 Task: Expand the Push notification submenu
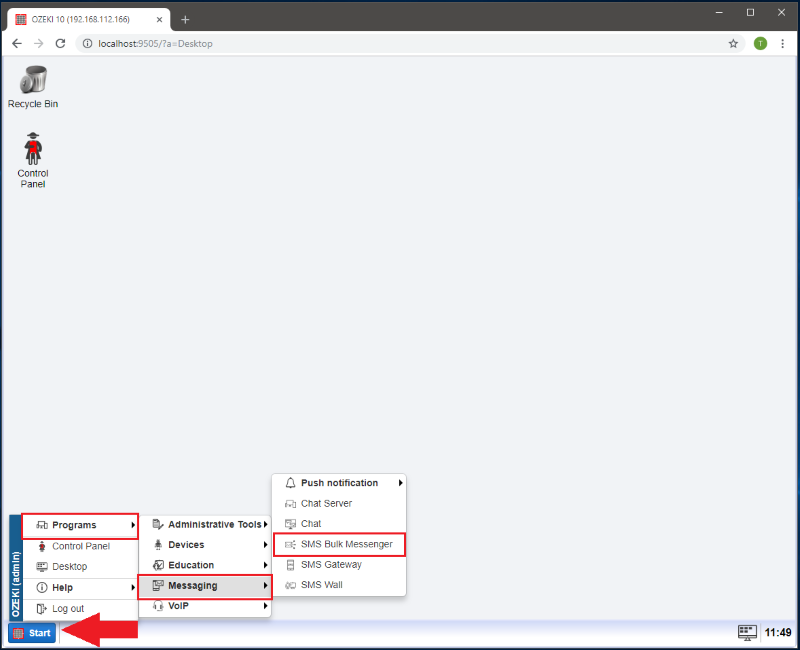(340, 483)
